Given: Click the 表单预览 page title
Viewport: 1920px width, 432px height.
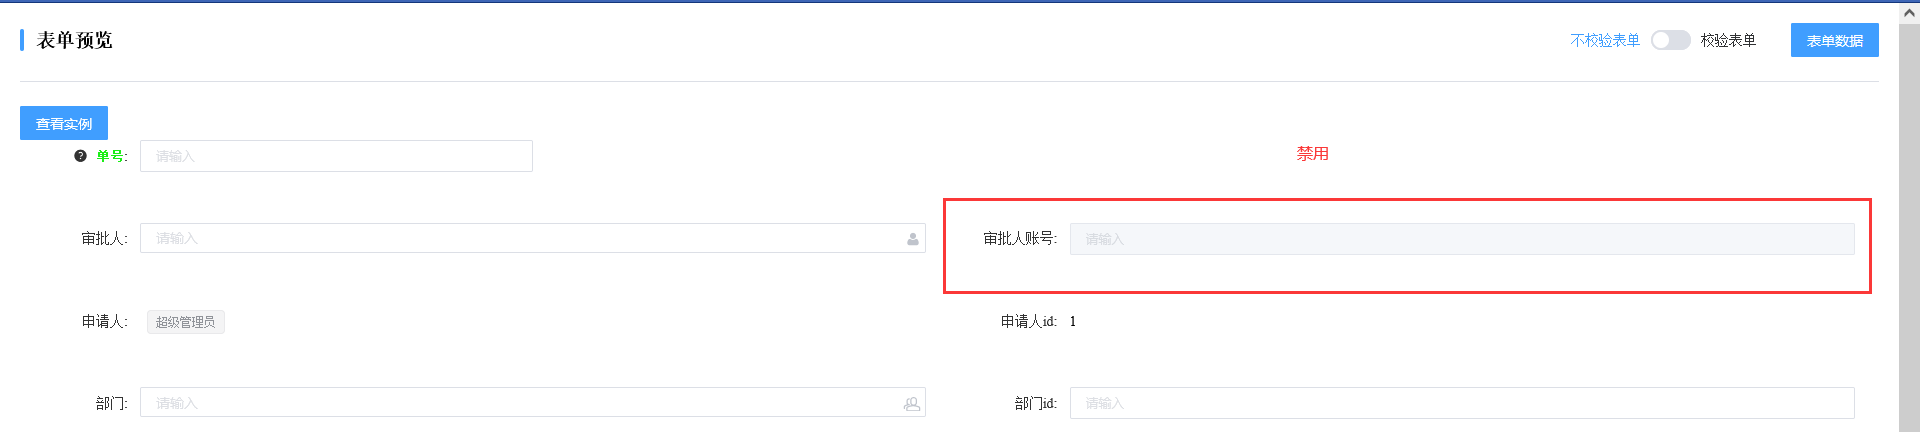Looking at the screenshot, I should click(x=75, y=40).
